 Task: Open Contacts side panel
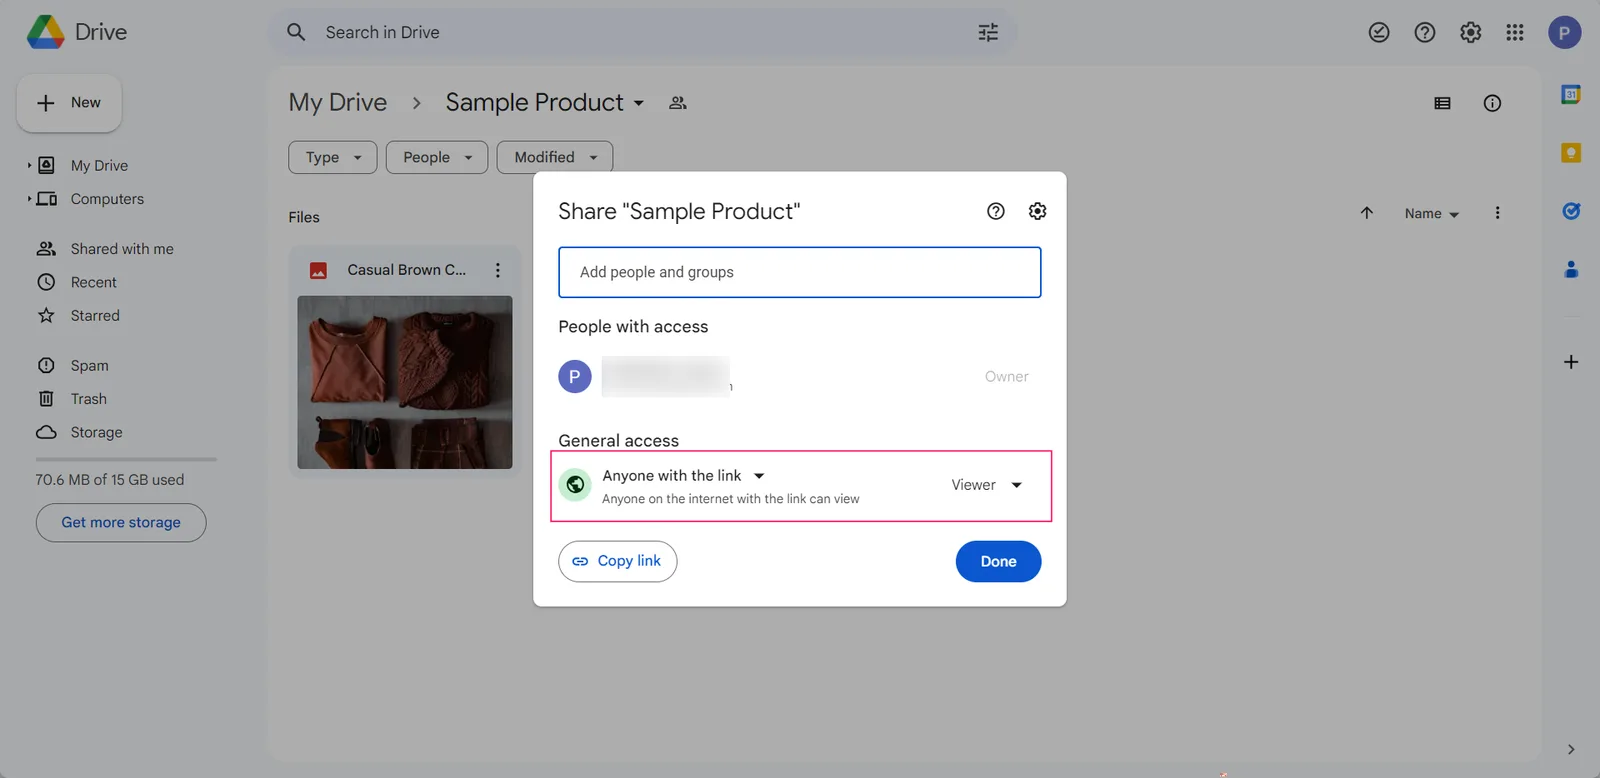pos(1571,269)
